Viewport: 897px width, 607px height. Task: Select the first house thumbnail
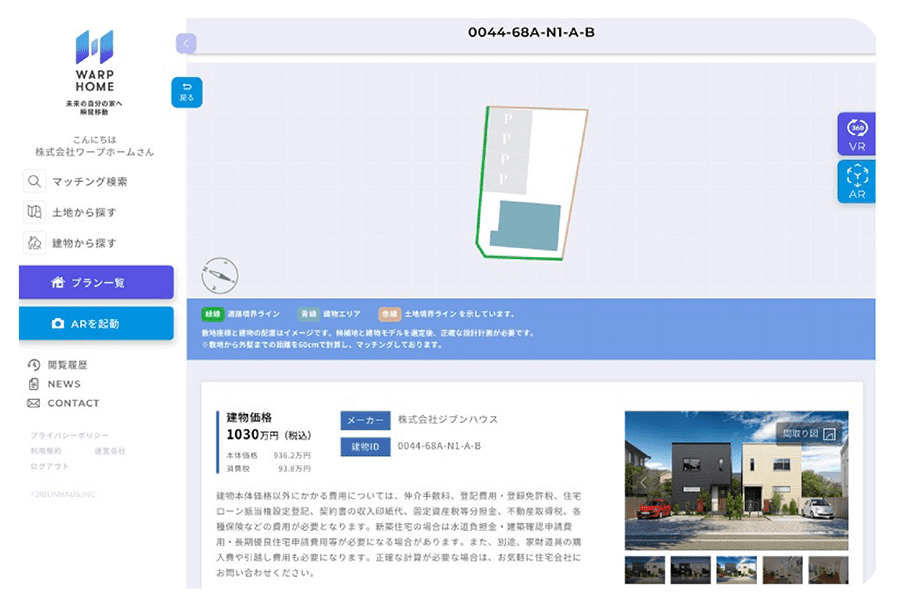click(644, 570)
